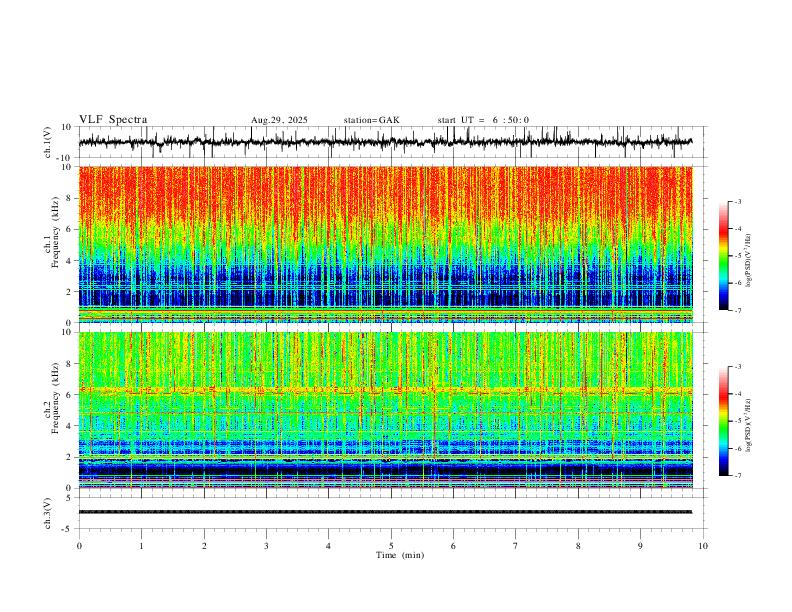Select the "start UT = 6:50:0" text
This screenshot has height=612, width=792.
click(483, 120)
